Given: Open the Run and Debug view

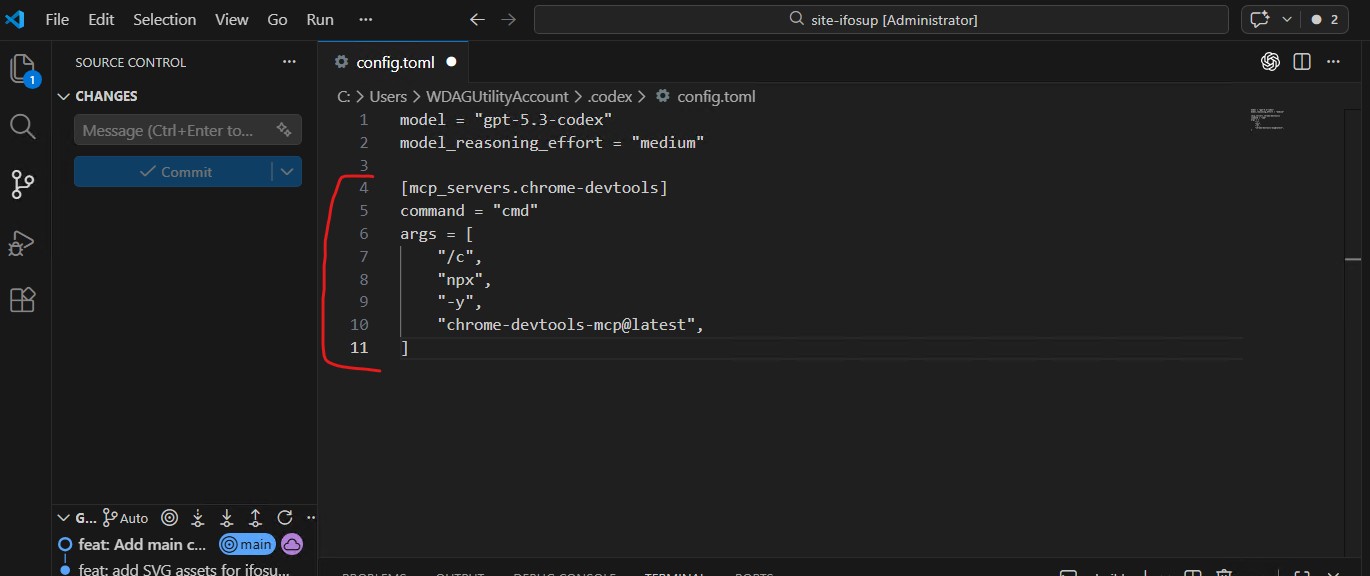Looking at the screenshot, I should 22,243.
